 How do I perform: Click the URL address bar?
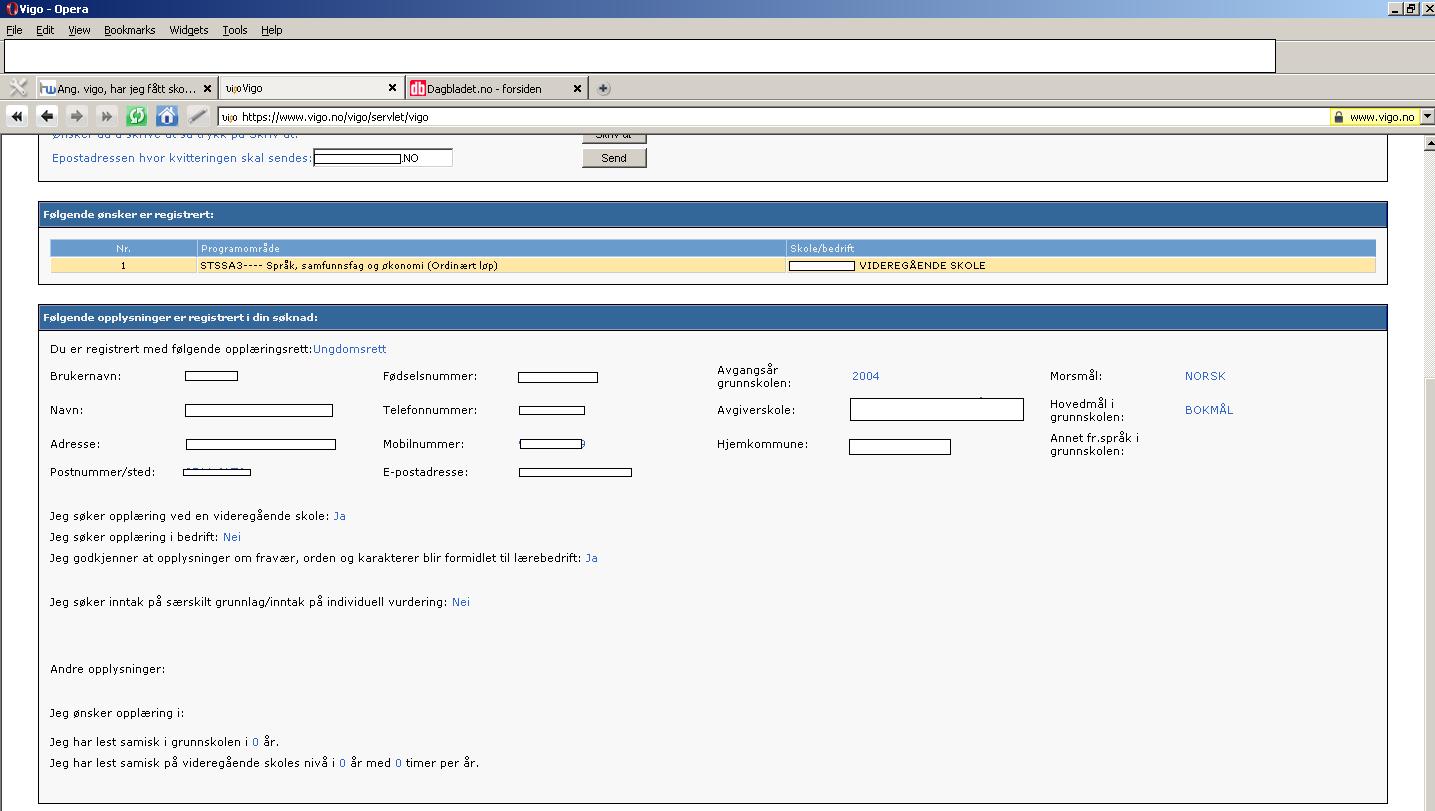click(773, 117)
